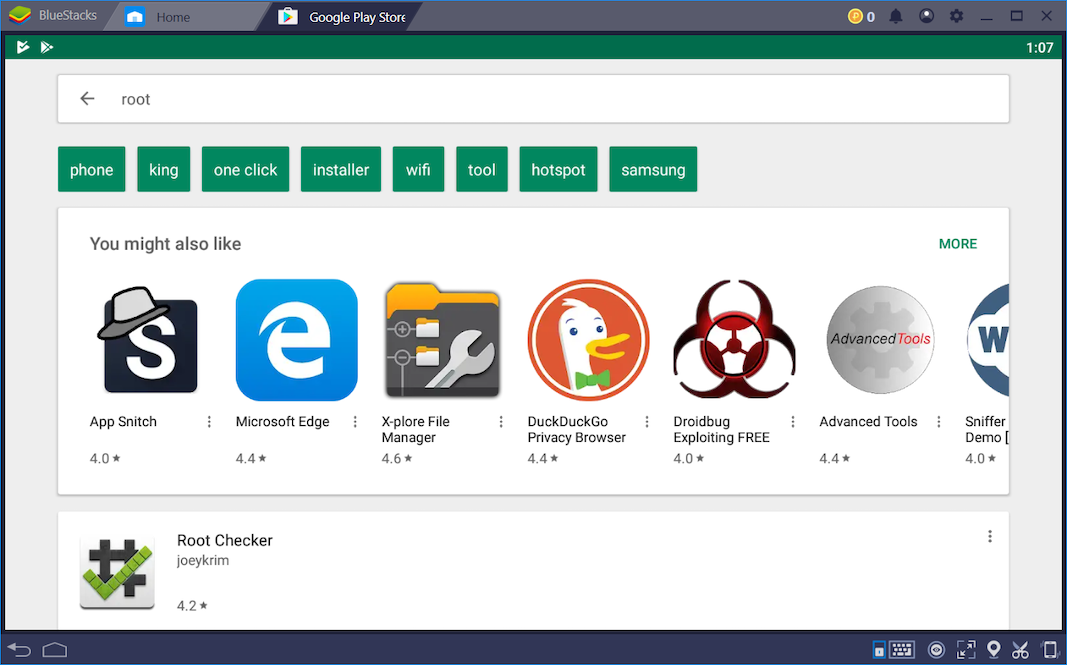Select the tool suggestion chip
This screenshot has height=665, width=1067.
pos(482,169)
